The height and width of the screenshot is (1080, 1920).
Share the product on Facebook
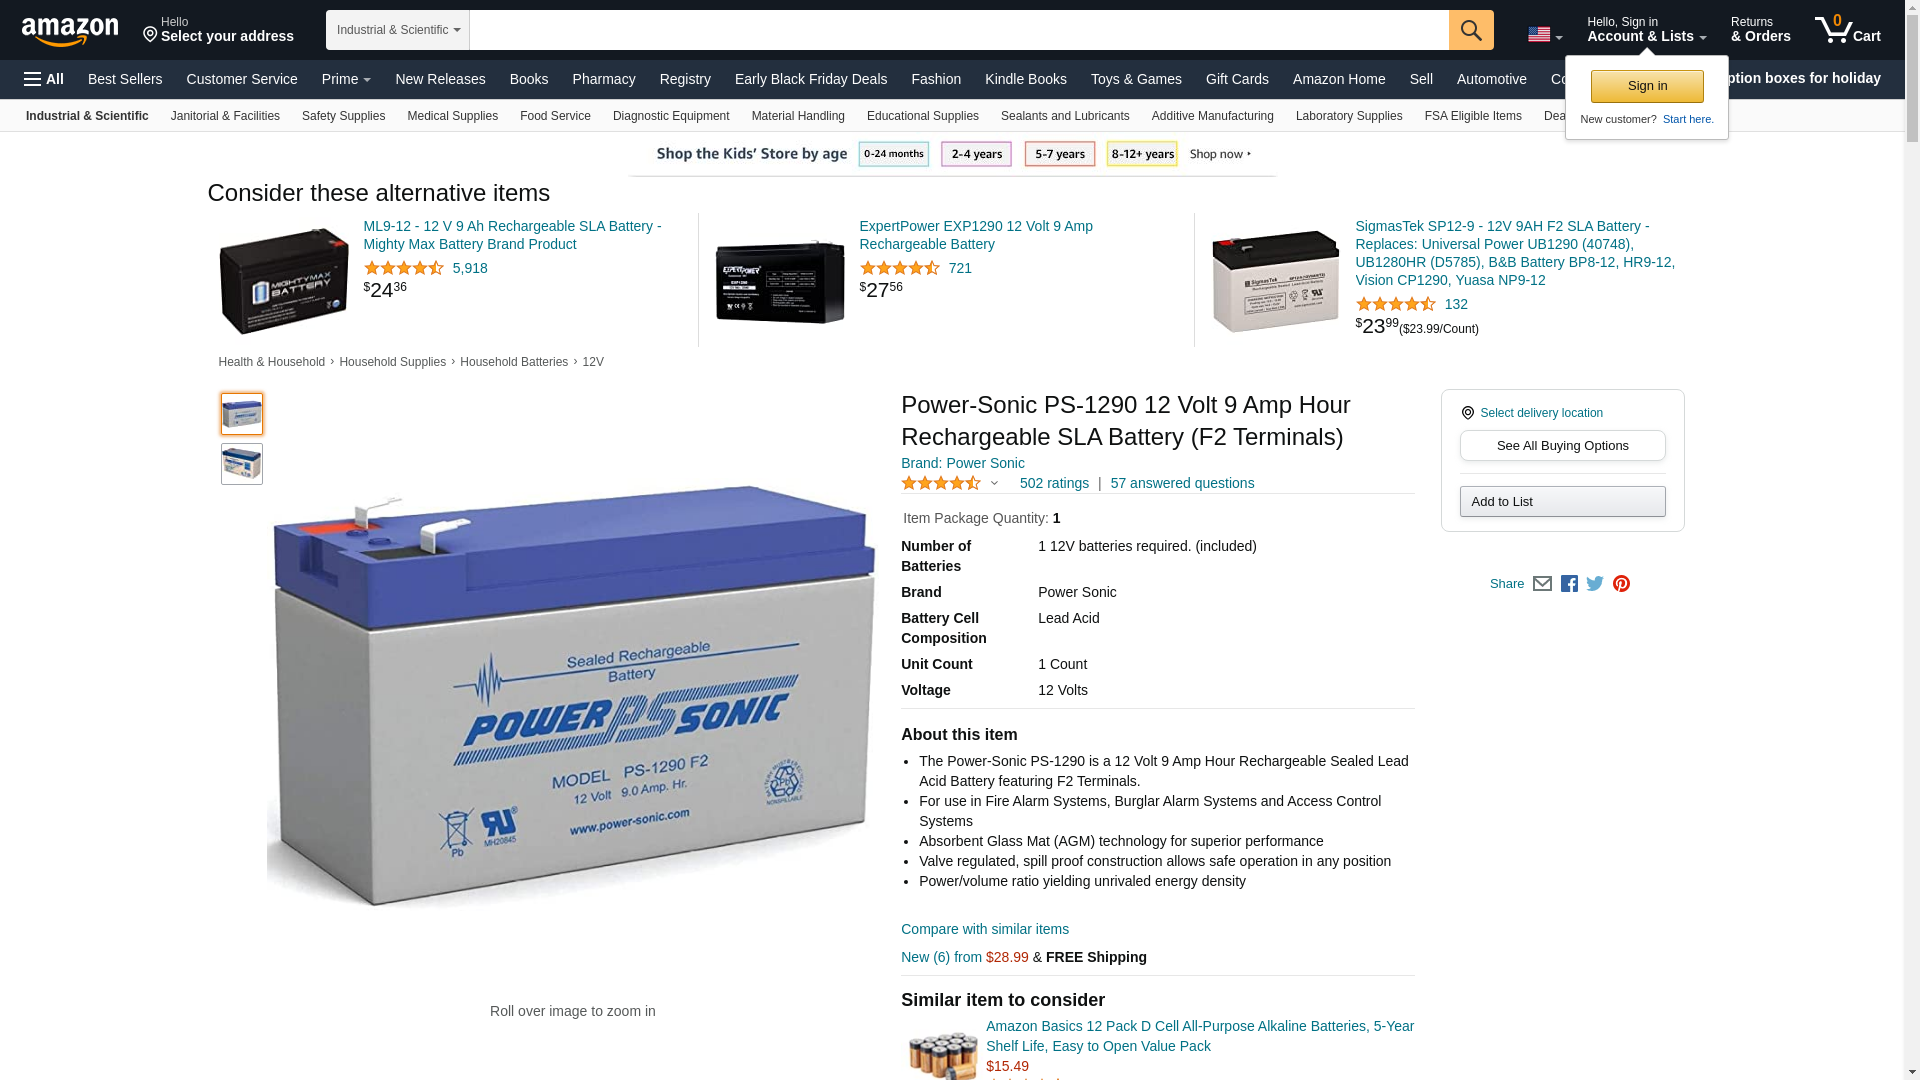tap(1569, 584)
